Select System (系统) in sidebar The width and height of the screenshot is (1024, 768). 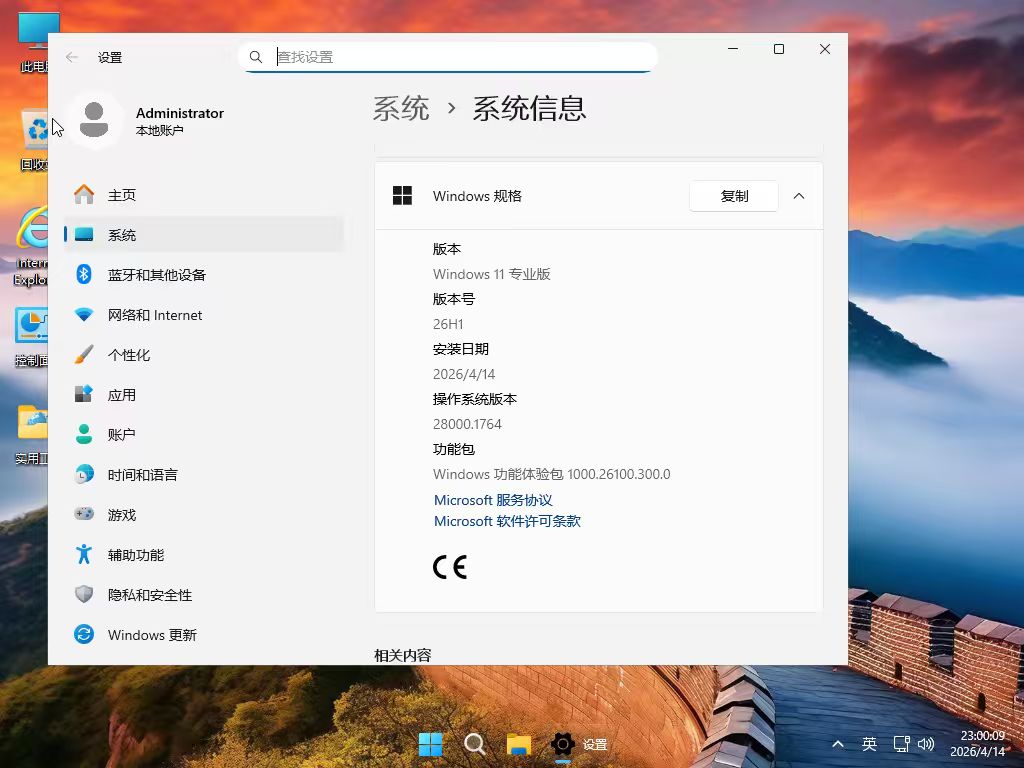[121, 235]
